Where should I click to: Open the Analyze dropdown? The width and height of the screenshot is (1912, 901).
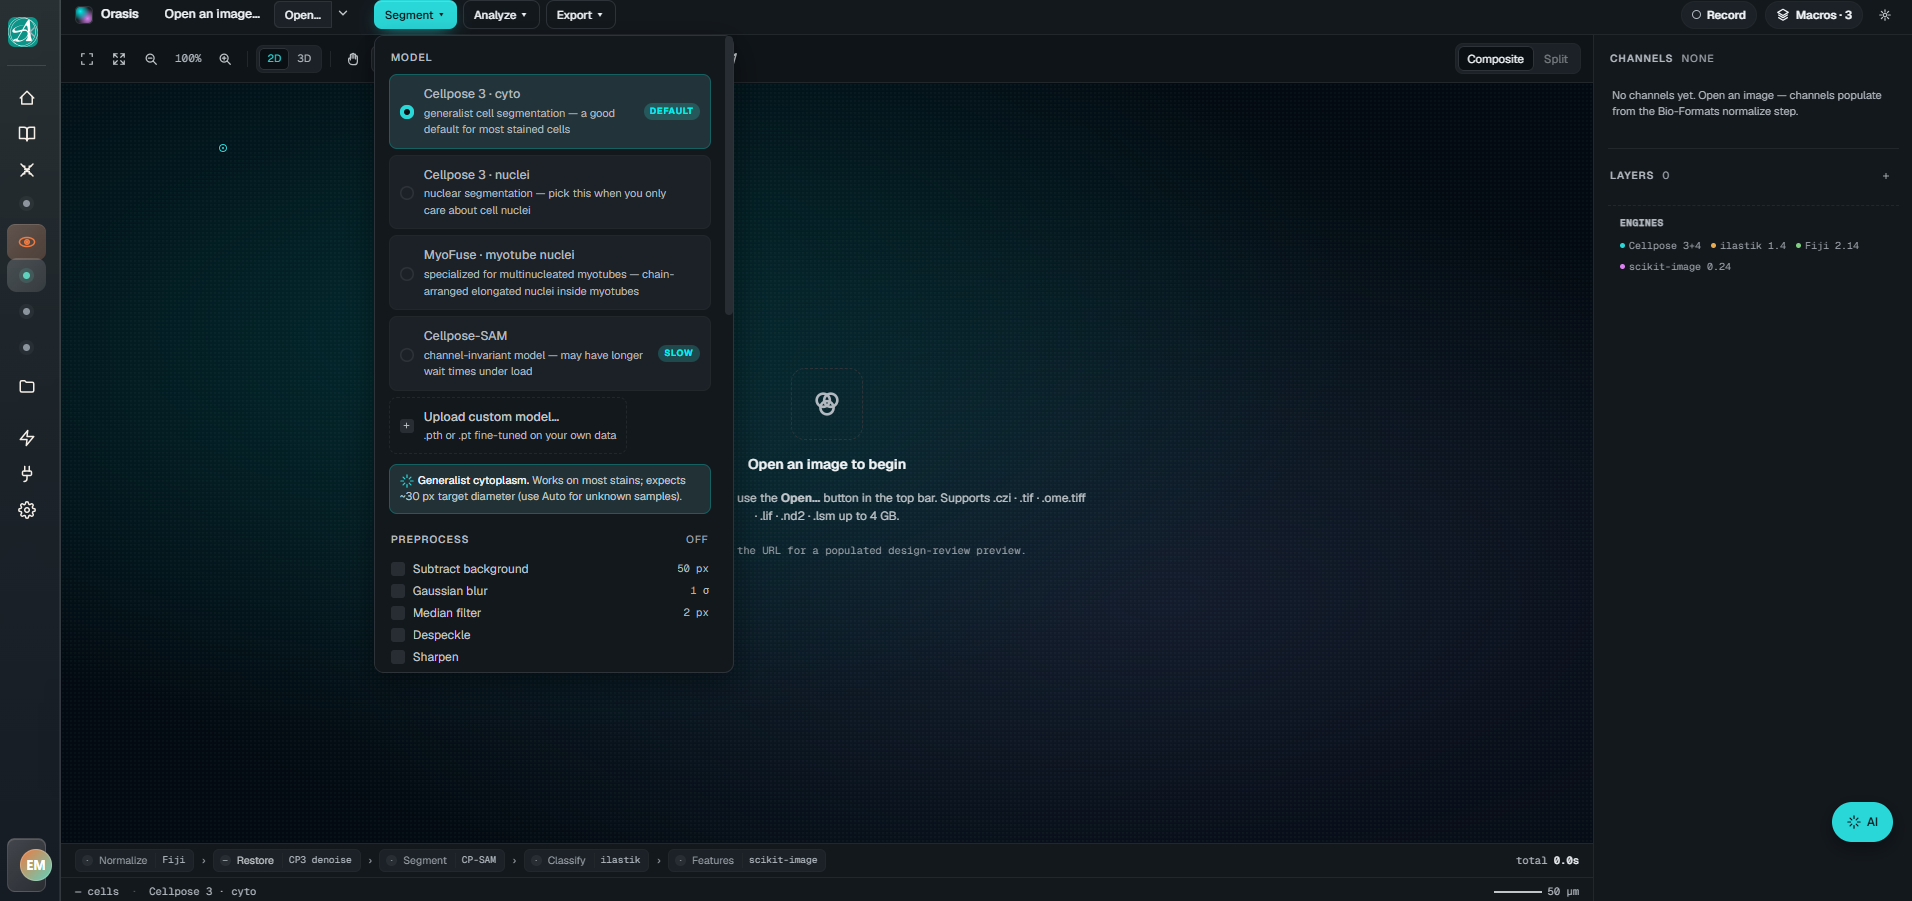pos(500,15)
